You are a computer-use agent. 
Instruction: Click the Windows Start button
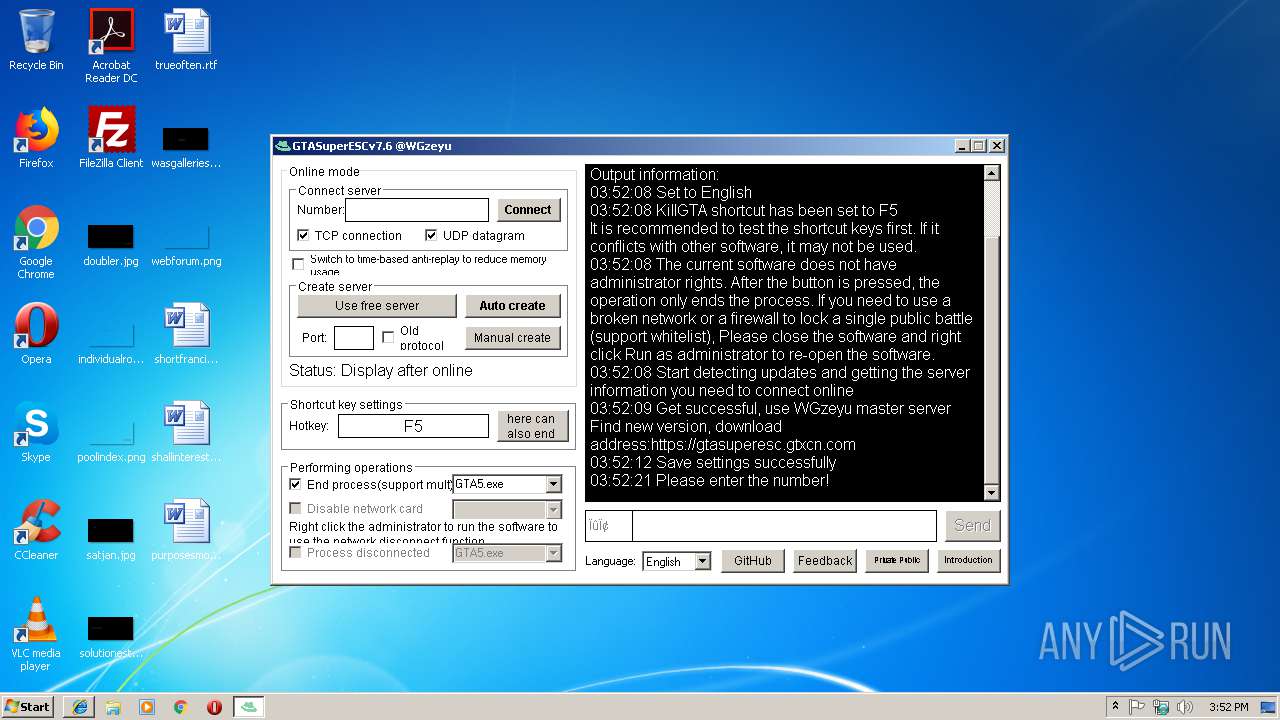pos(28,707)
